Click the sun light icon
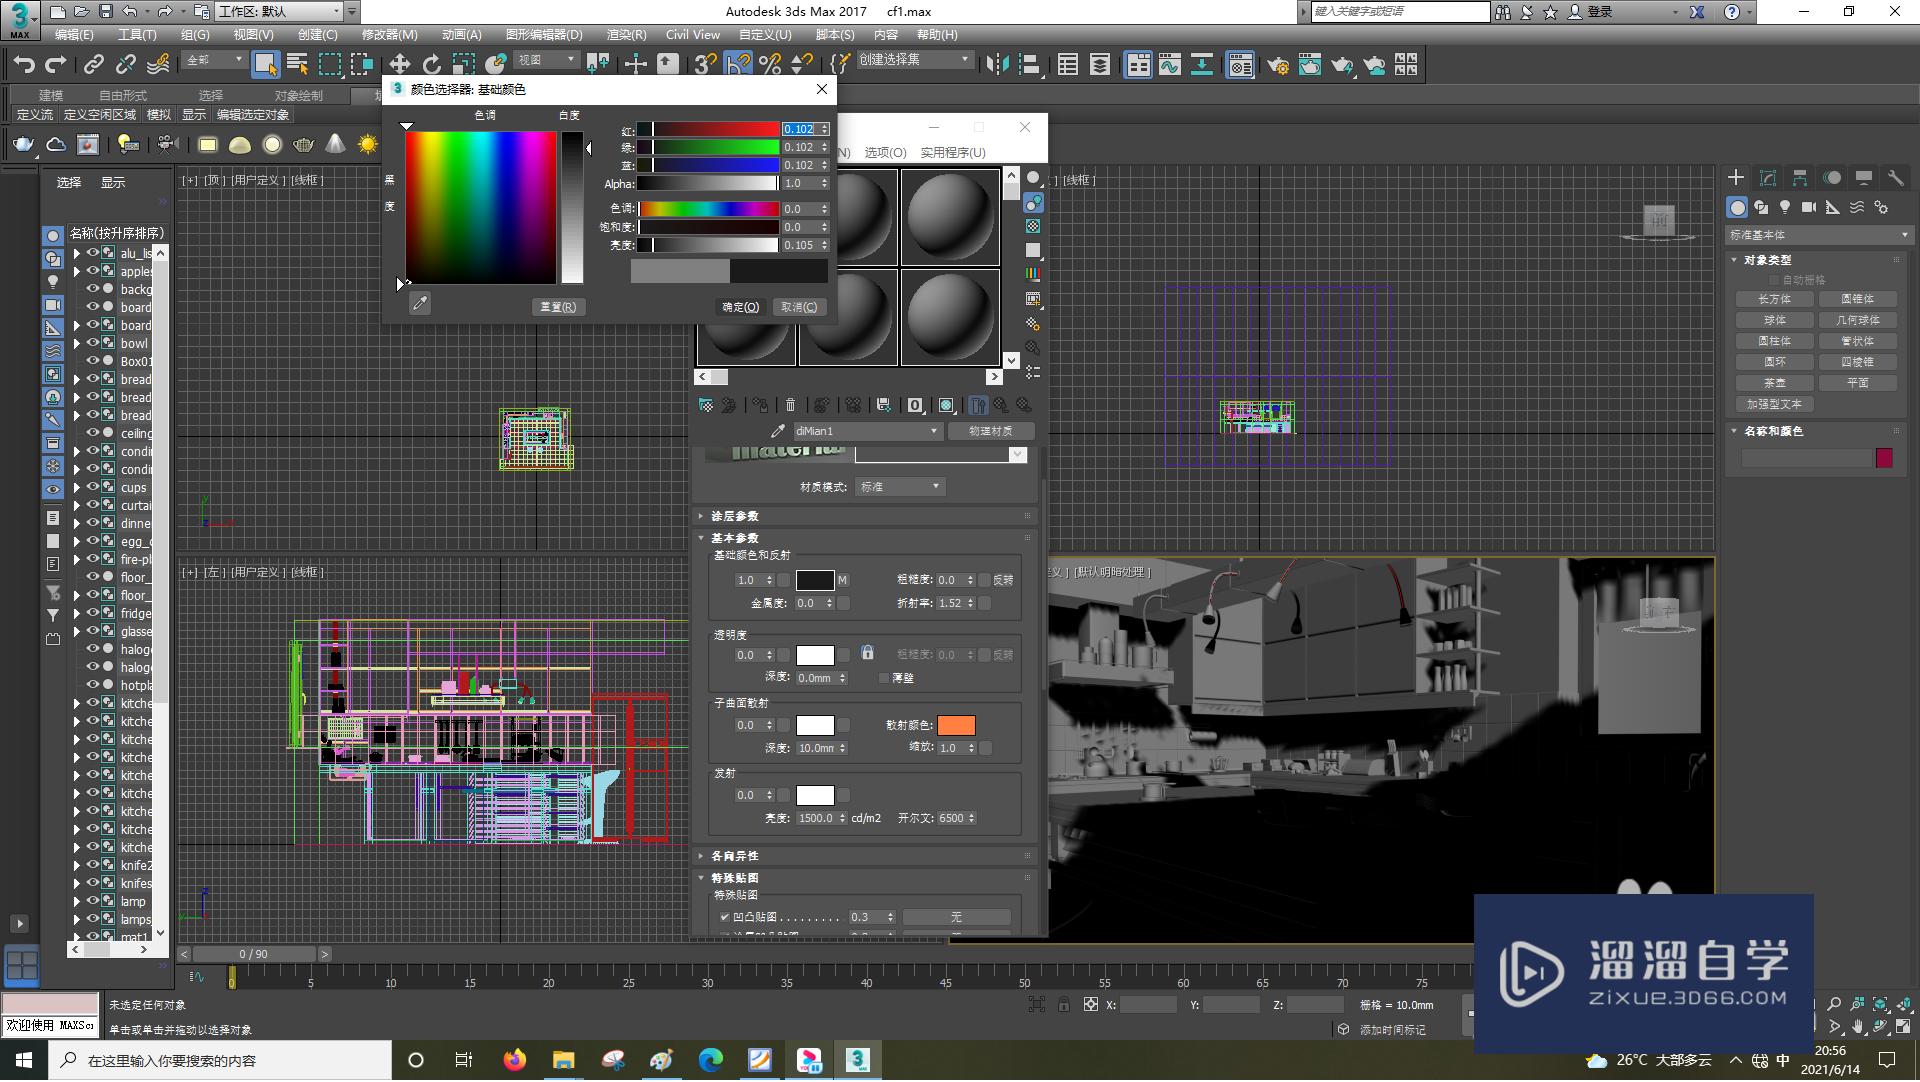The height and width of the screenshot is (1082, 1920). click(x=368, y=145)
